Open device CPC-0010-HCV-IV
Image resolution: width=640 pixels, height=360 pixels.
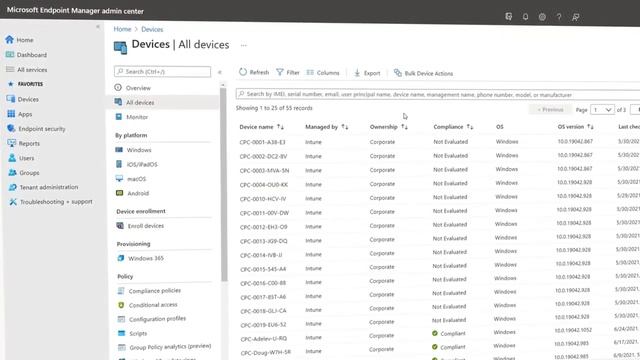click(x=263, y=199)
